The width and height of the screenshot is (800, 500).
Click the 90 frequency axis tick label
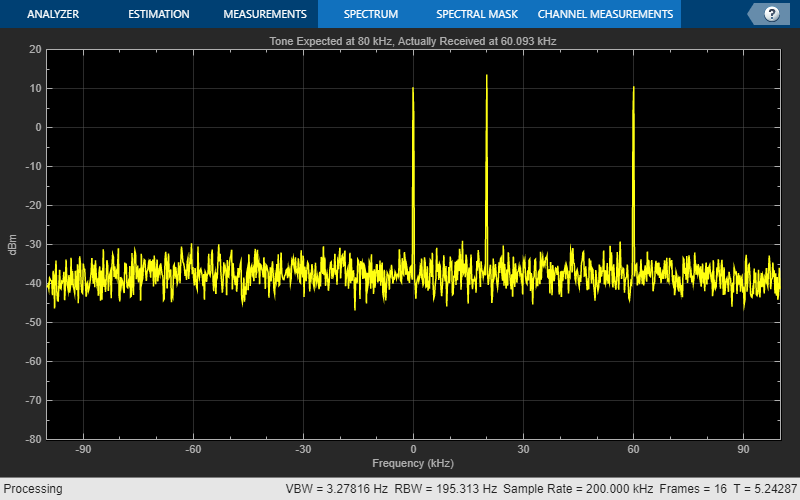[x=743, y=449]
